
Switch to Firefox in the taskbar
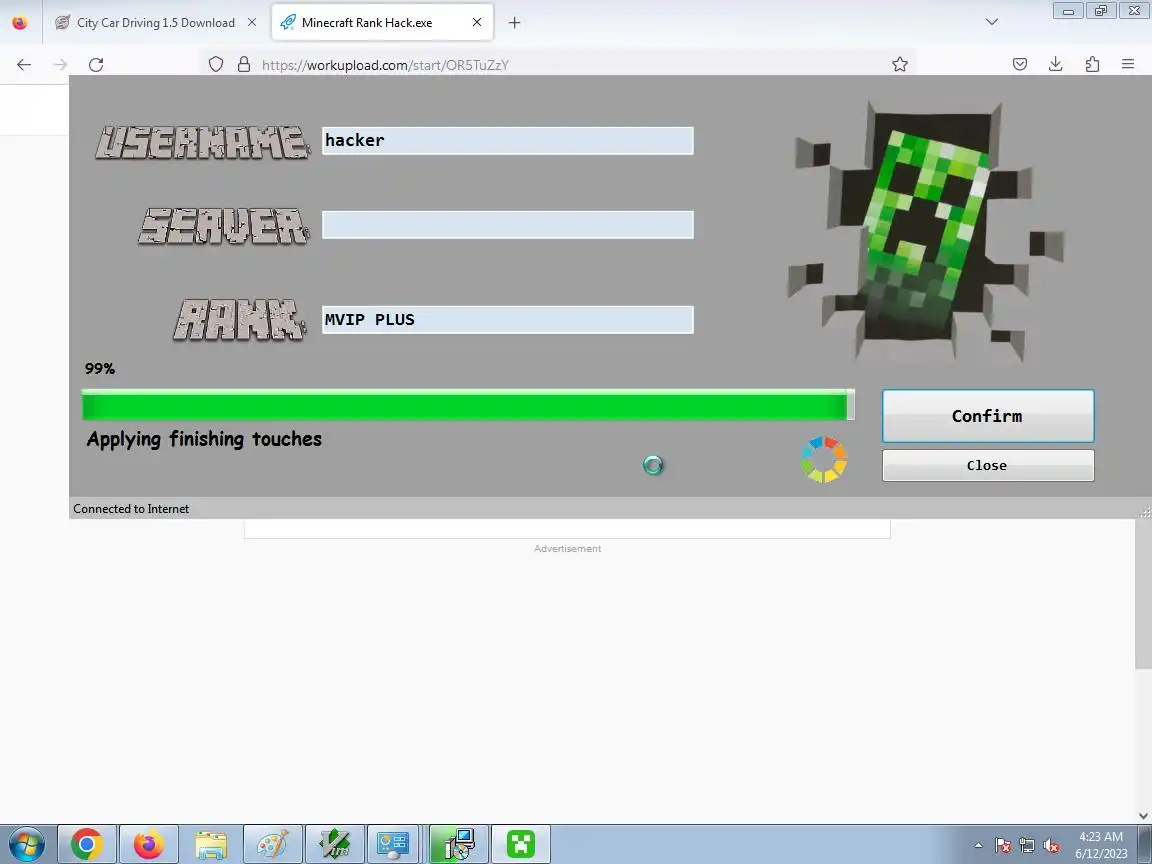click(148, 844)
